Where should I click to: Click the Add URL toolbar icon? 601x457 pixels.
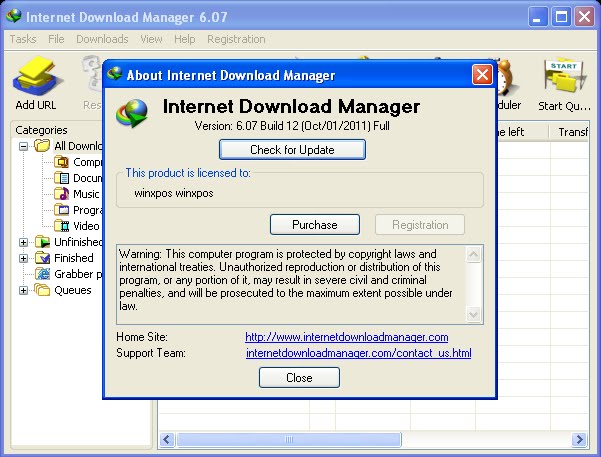tap(36, 77)
